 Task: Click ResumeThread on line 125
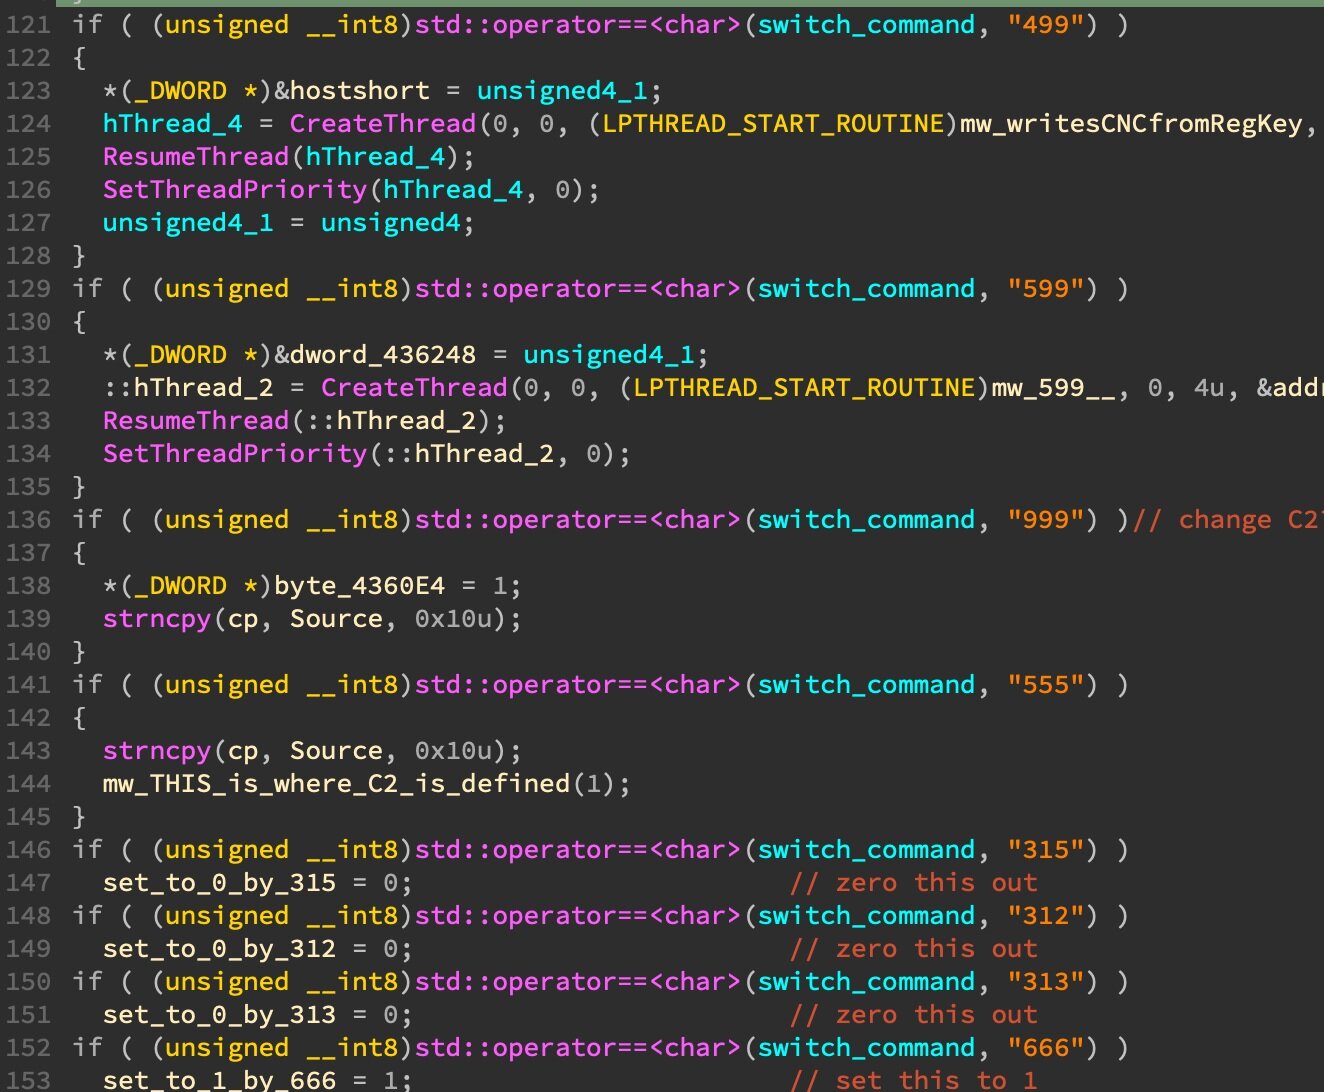[196, 157]
